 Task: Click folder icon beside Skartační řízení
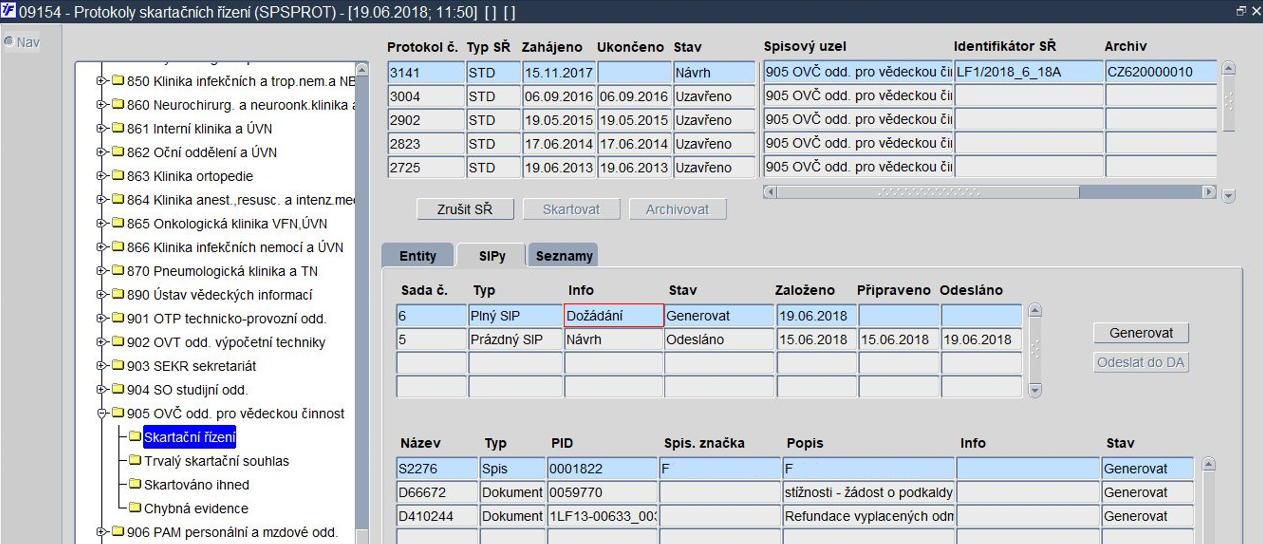pyautogui.click(x=135, y=437)
